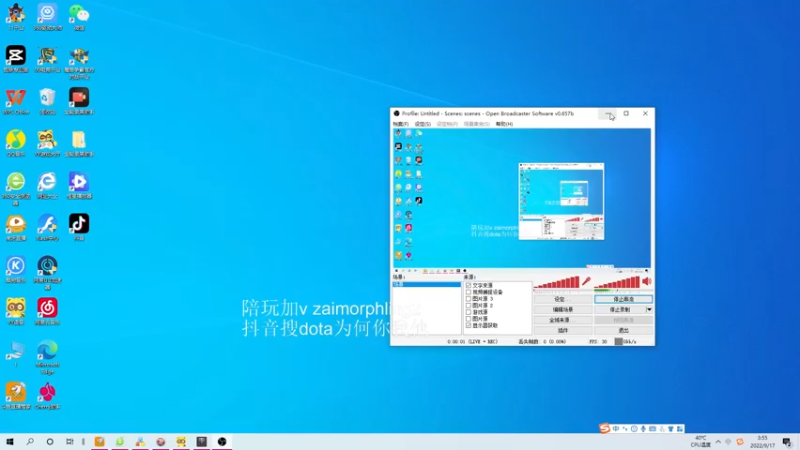Viewport: 800px width, 450px height.
Task: Click the Windows Start button
Action: point(10,441)
